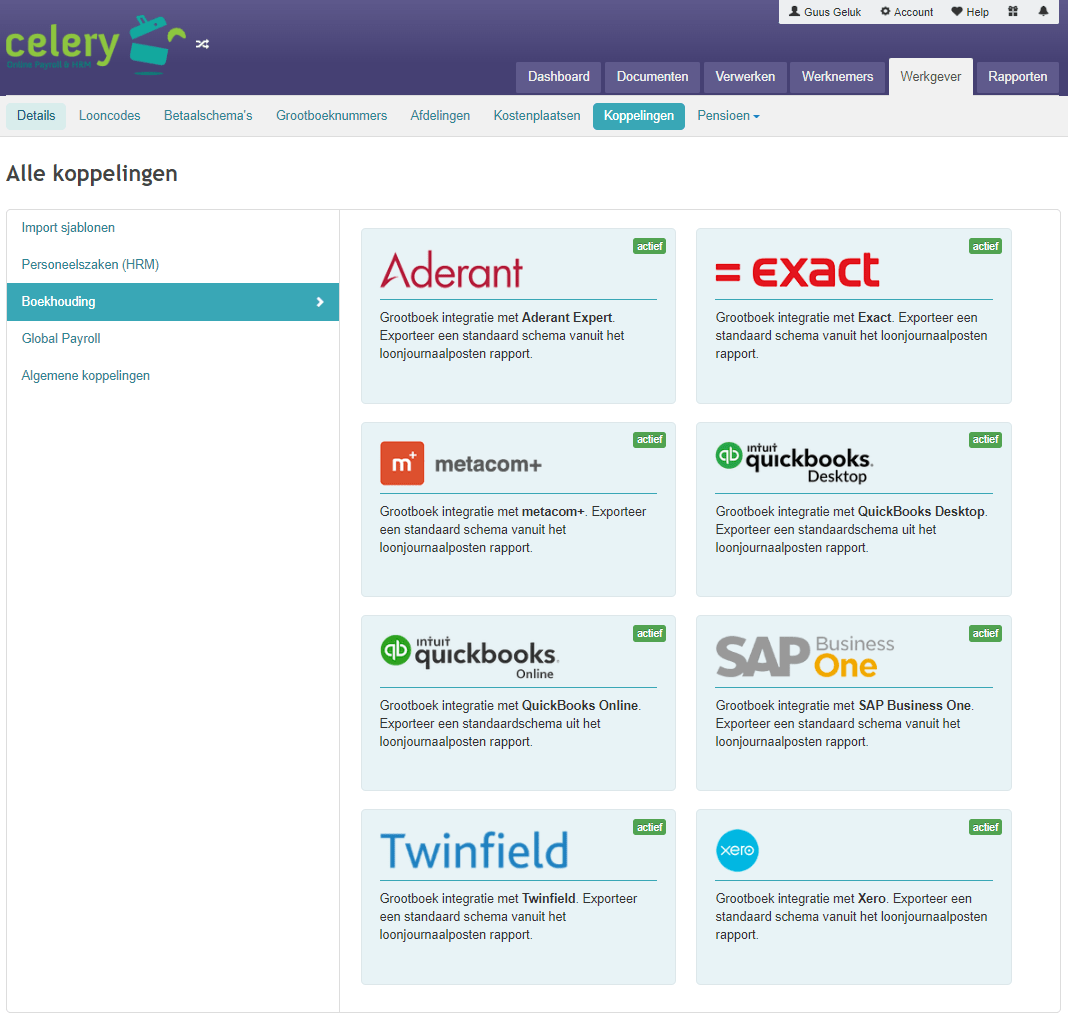Click the metacom+ description text
The width and height of the screenshot is (1068, 1021).
click(513, 529)
